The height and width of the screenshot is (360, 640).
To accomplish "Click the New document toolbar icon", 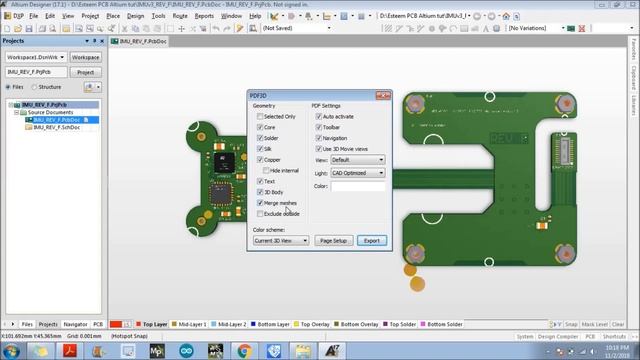I will pyautogui.click(x=7, y=29).
